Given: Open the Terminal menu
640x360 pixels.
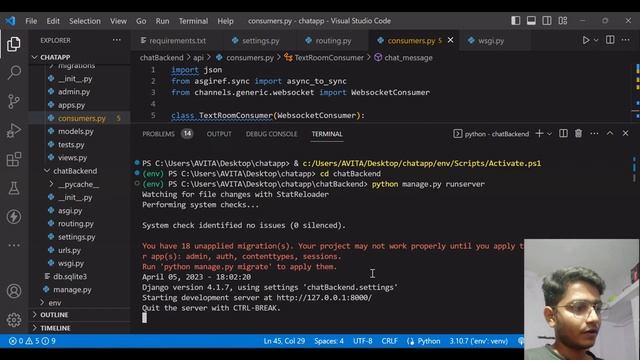Looking at the screenshot, I should pyautogui.click(x=193, y=21).
